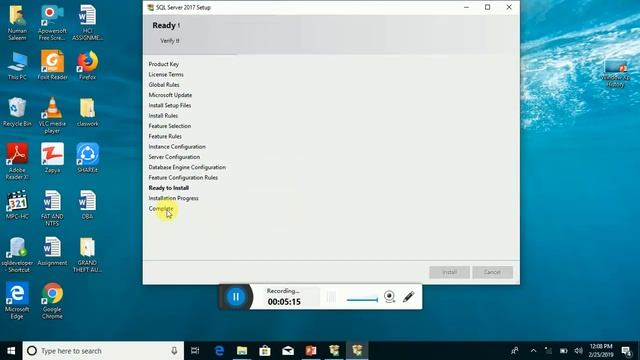
Task: Select the Global Rules step
Action: coord(164,84)
